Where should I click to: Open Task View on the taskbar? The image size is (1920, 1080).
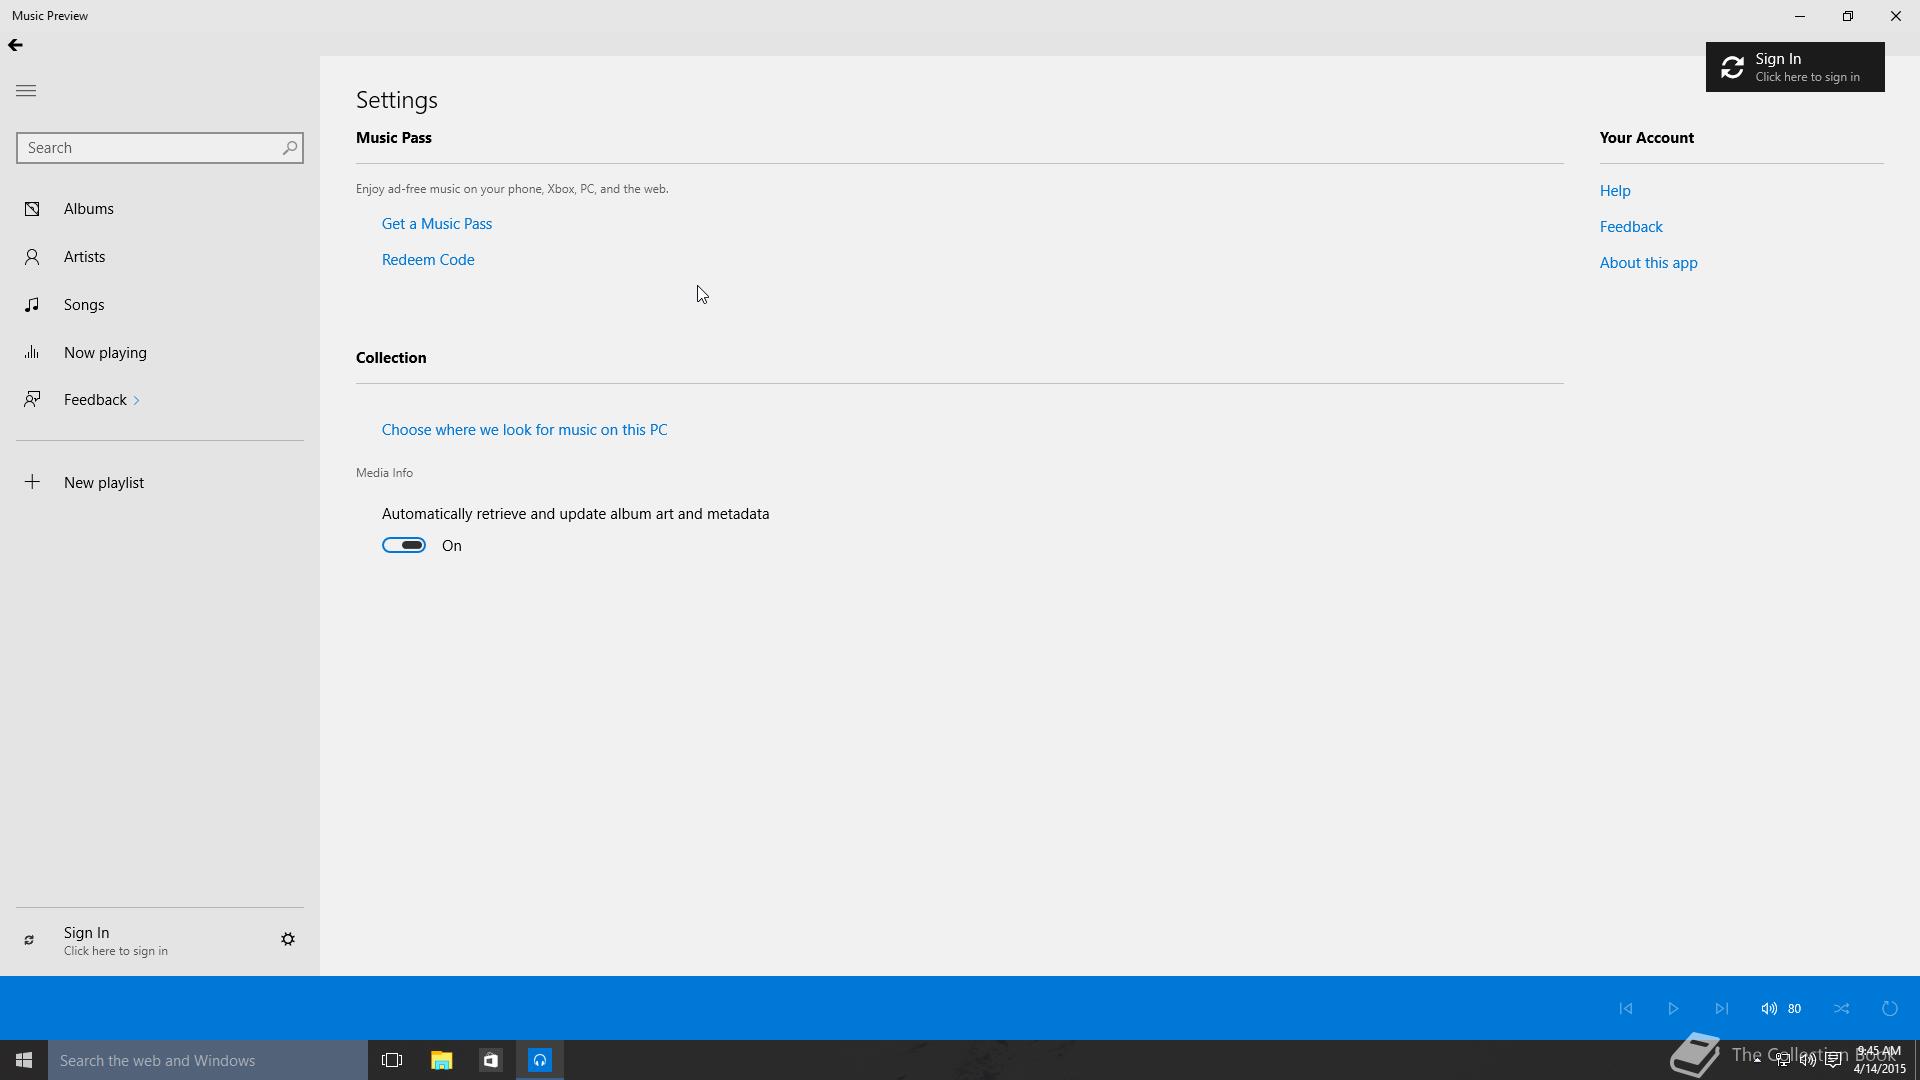pos(392,1060)
